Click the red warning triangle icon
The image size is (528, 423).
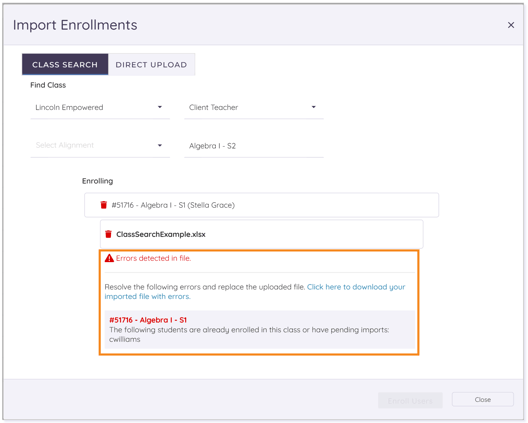(x=109, y=258)
